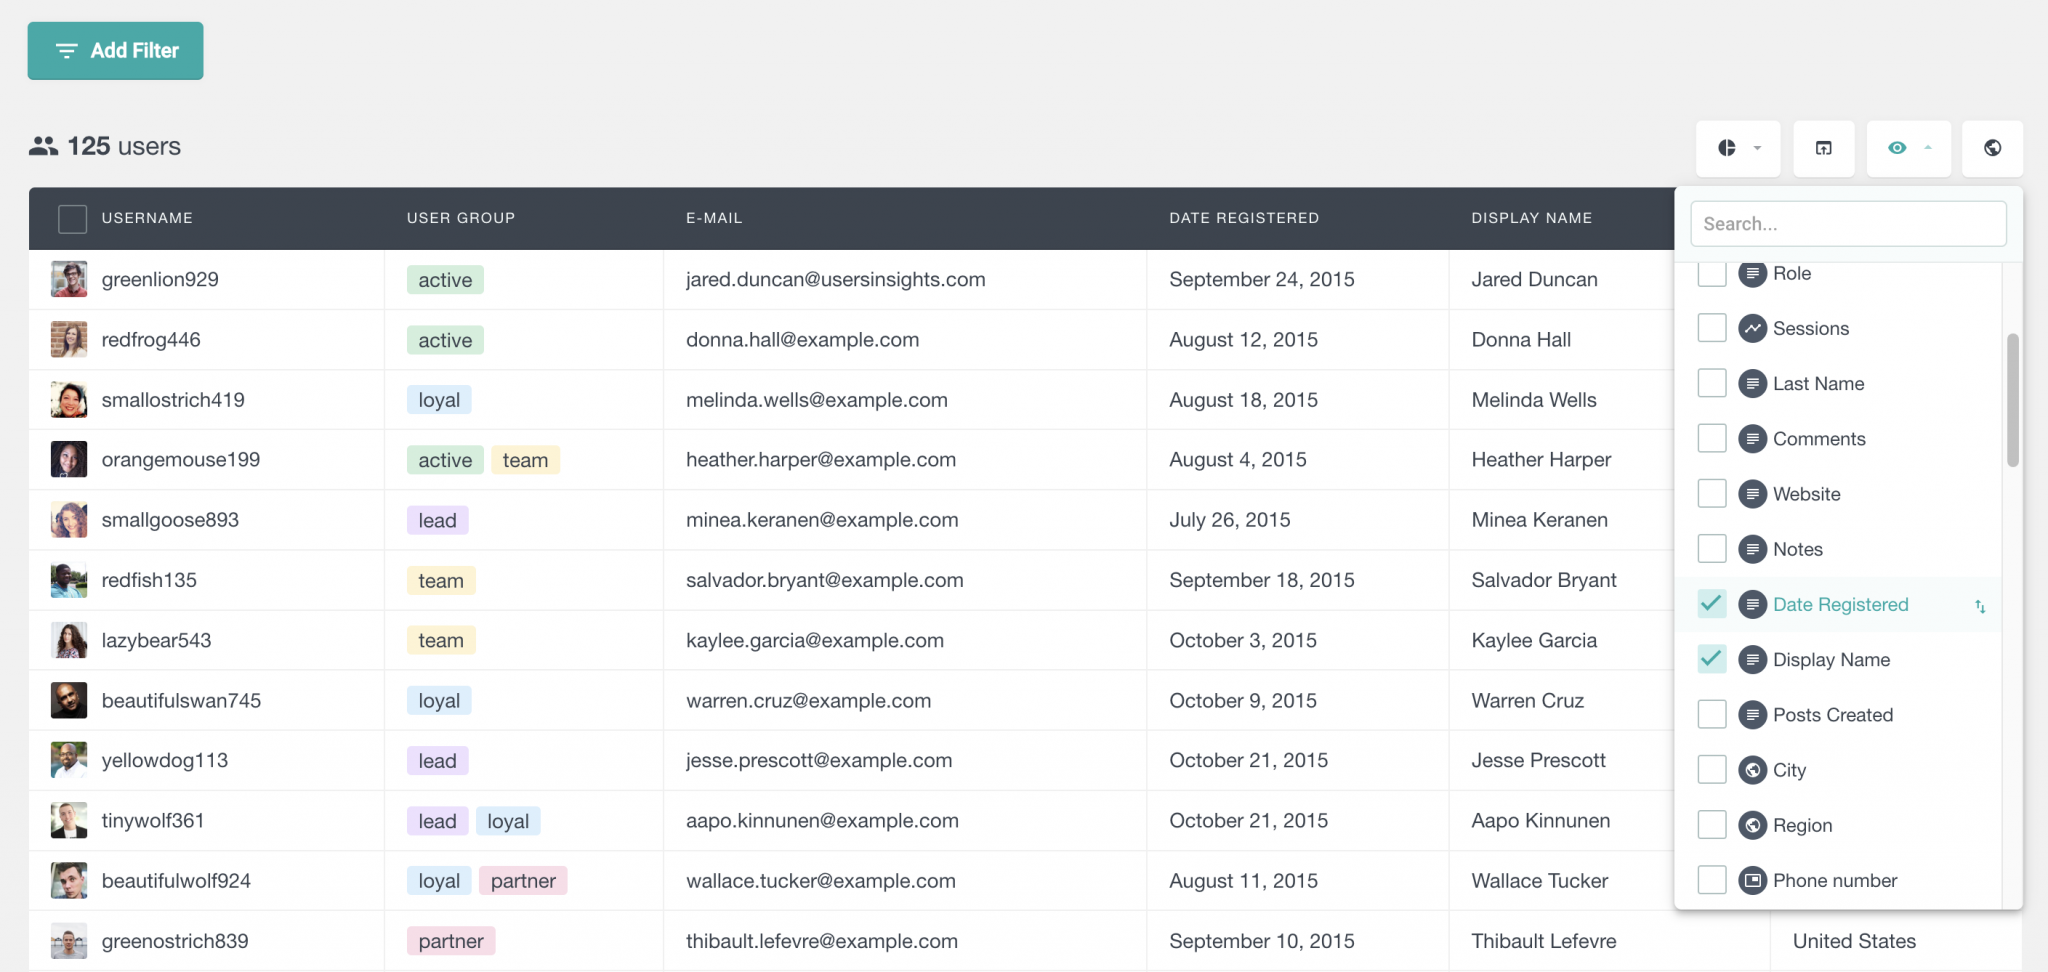
Task: Disable the Date Registered column checkbox
Action: coord(1711,604)
